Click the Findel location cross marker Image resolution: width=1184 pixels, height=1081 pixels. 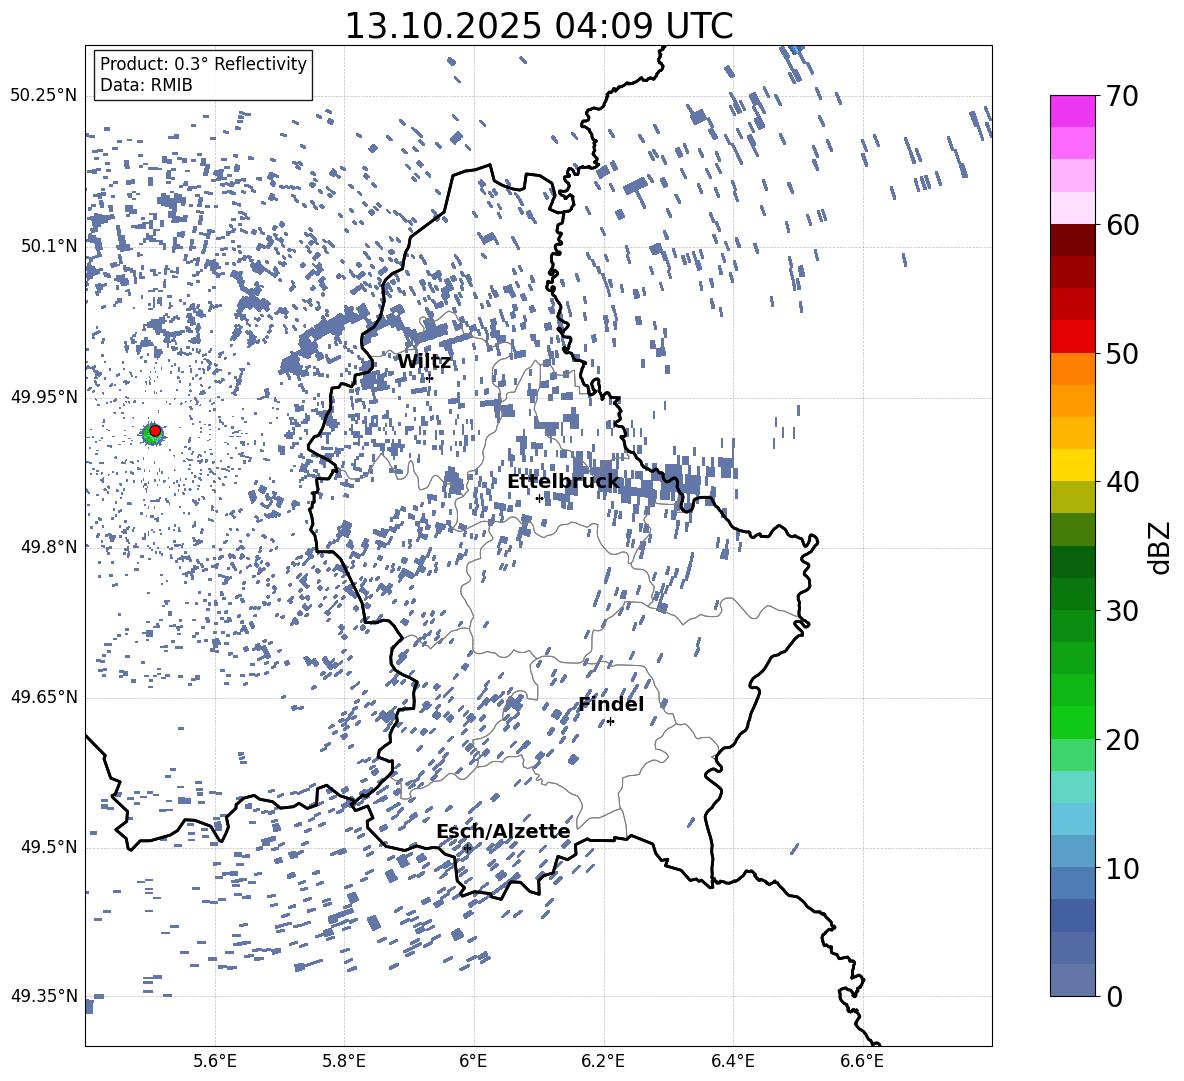[610, 722]
